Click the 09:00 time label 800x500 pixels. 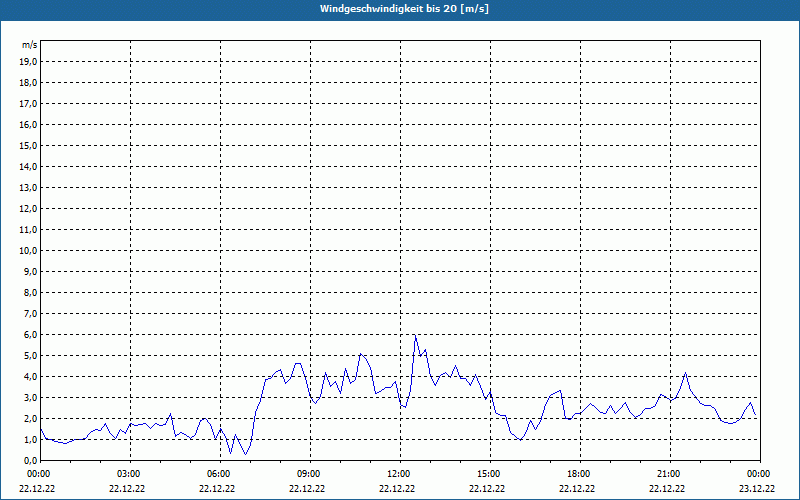pos(310,474)
